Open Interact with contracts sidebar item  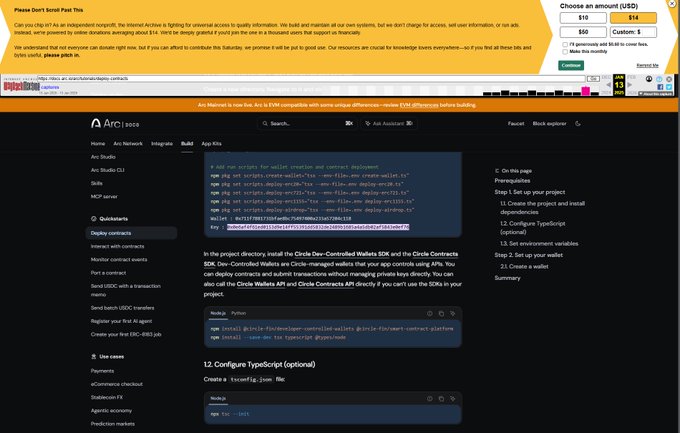(x=118, y=246)
